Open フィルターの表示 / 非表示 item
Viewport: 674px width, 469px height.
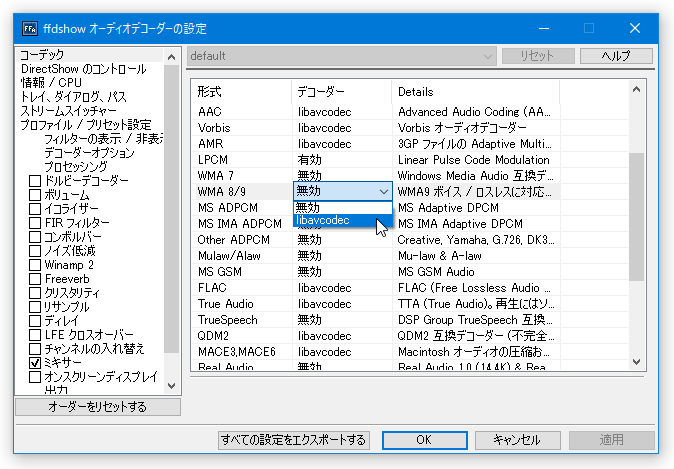tap(103, 139)
